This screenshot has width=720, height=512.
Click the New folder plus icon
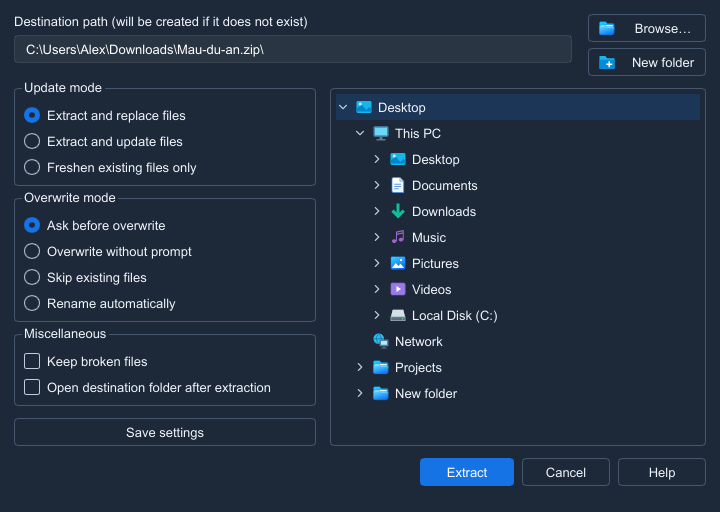coord(607,62)
